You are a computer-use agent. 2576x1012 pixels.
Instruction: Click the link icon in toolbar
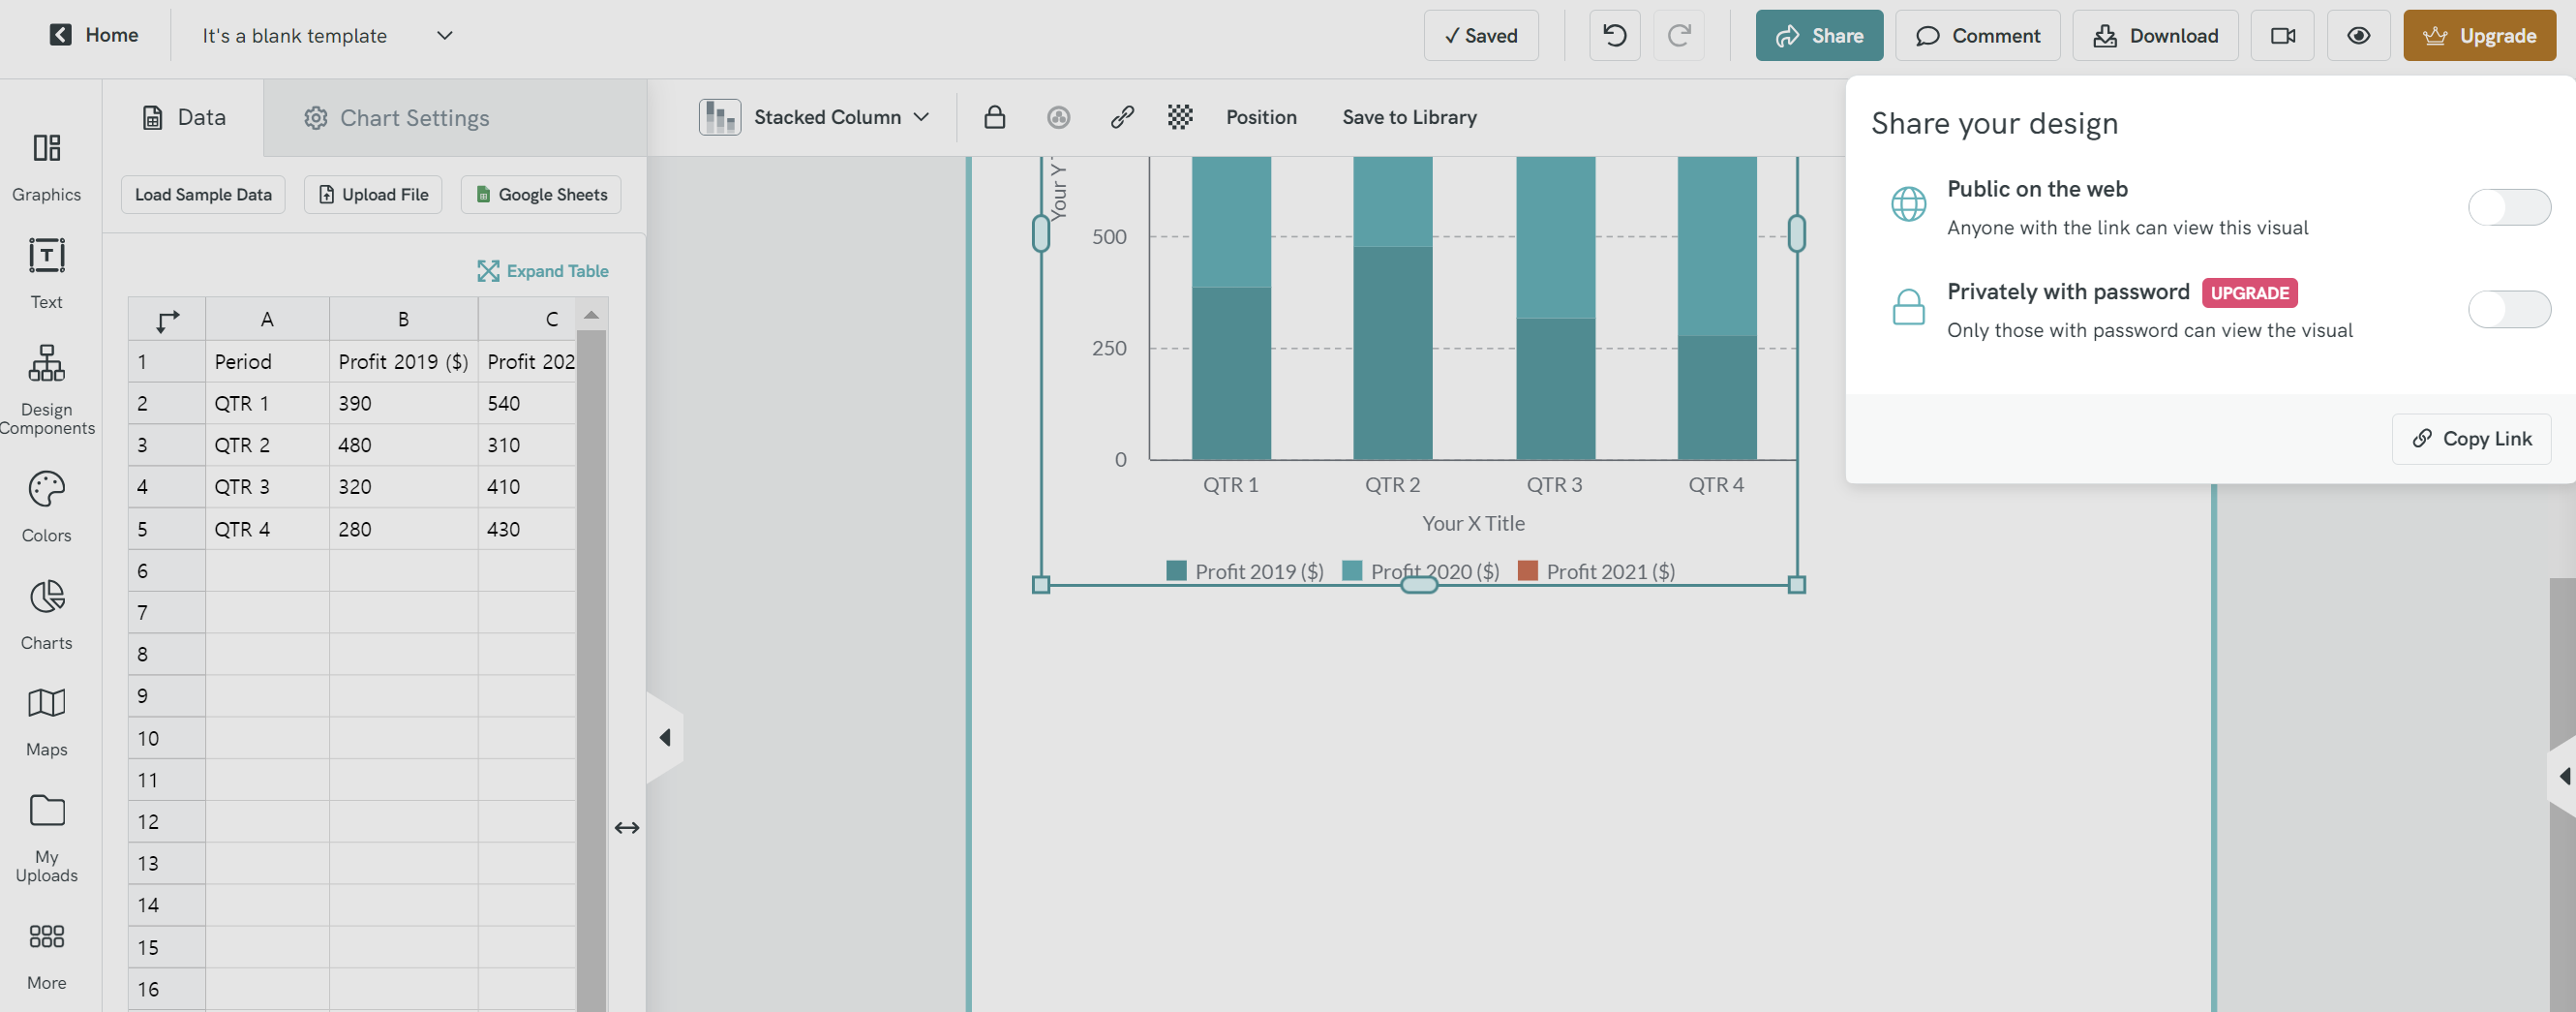point(1121,117)
